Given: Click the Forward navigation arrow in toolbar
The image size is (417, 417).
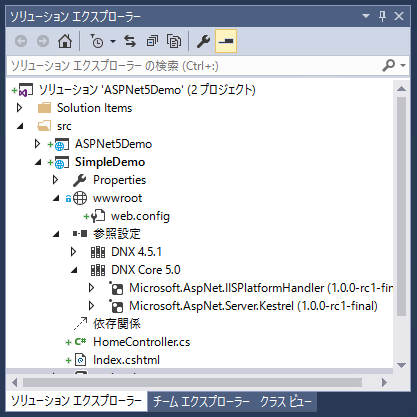Looking at the screenshot, I should pos(43,41).
